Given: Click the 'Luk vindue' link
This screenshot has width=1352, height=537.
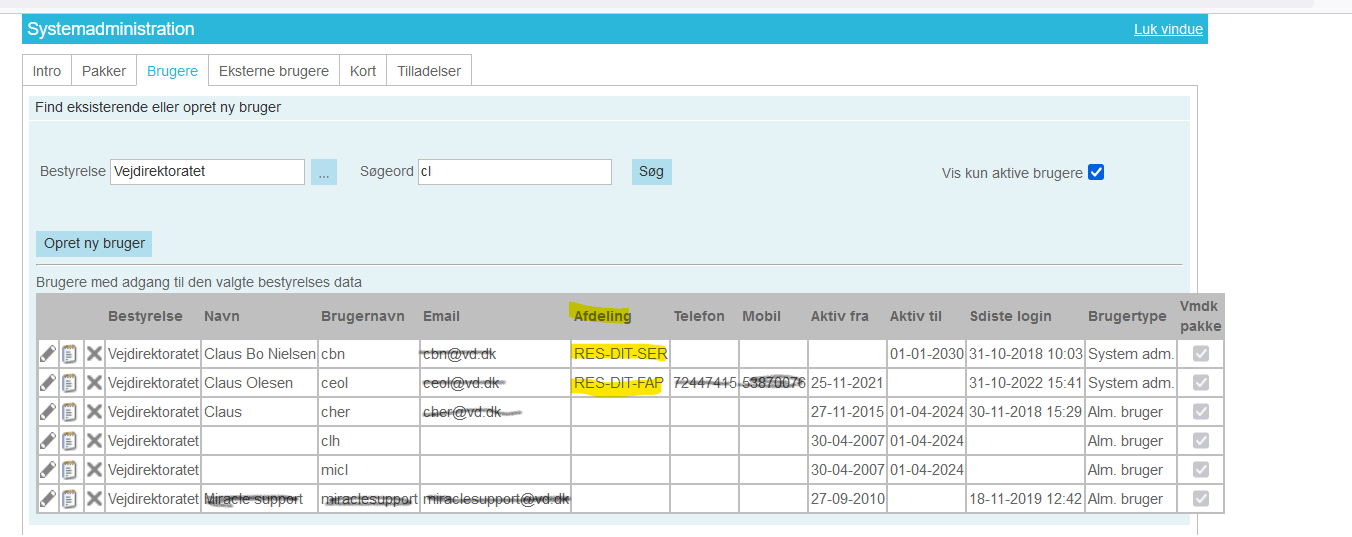Looking at the screenshot, I should pos(1168,29).
